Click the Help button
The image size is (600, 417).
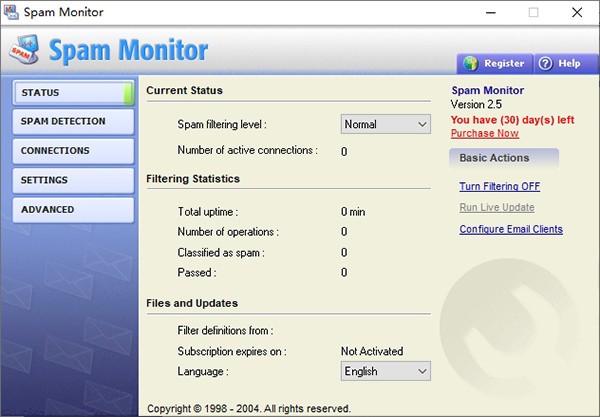click(561, 63)
